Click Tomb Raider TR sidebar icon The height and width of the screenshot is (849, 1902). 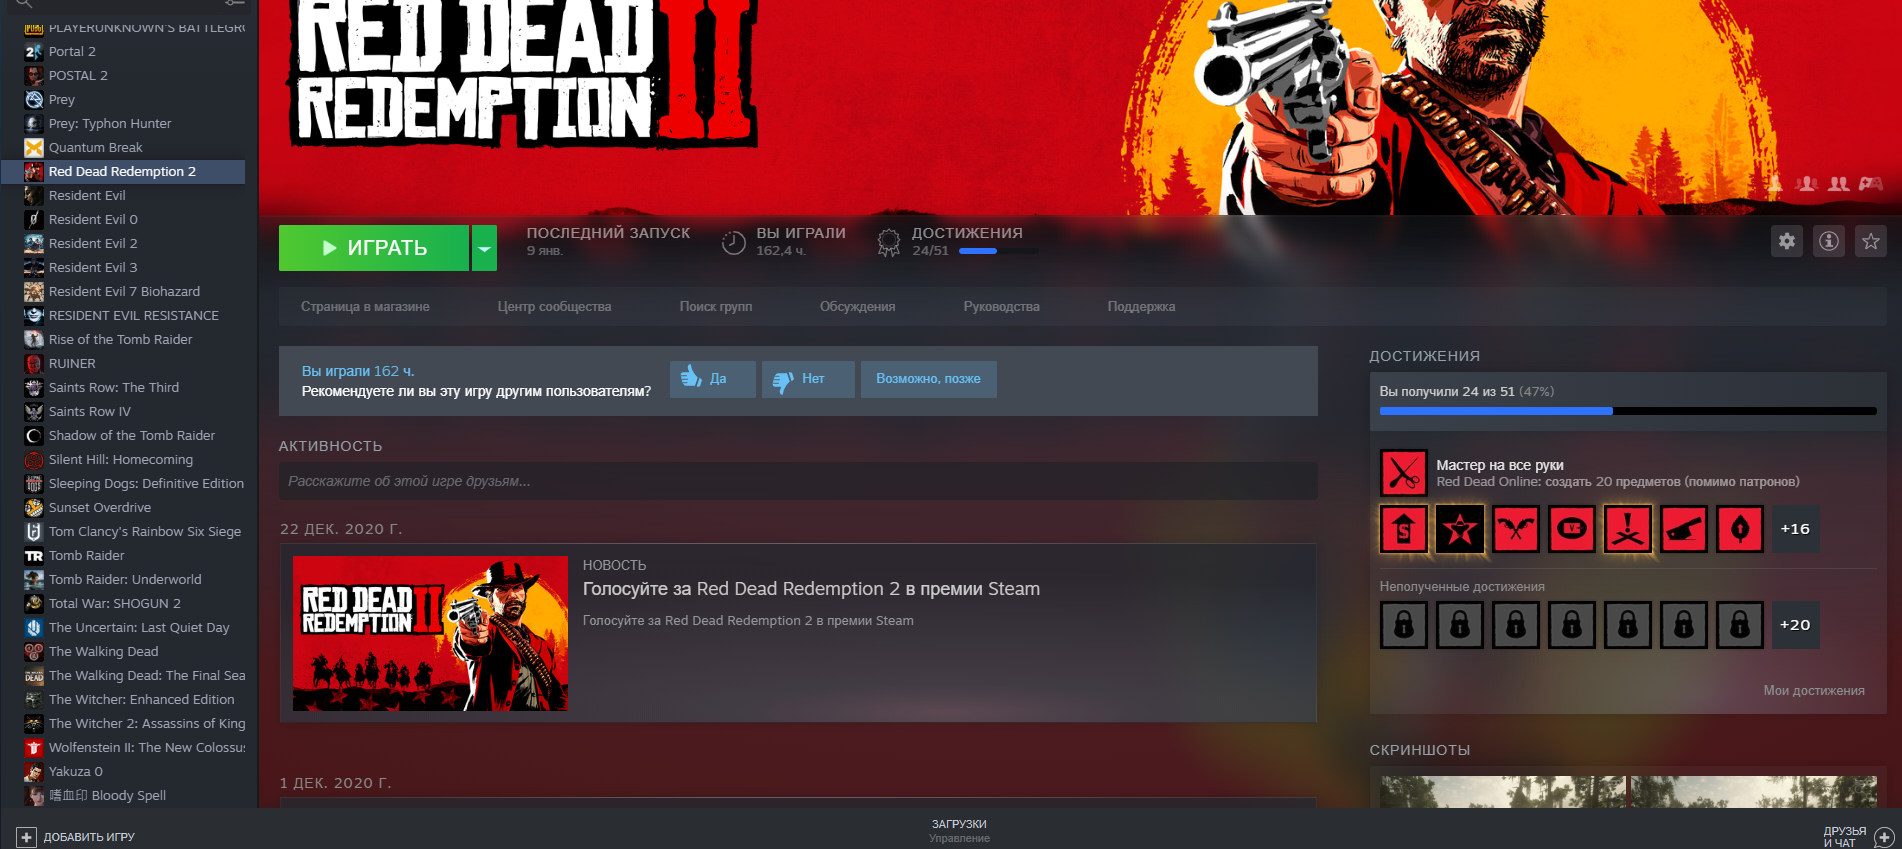click(34, 555)
